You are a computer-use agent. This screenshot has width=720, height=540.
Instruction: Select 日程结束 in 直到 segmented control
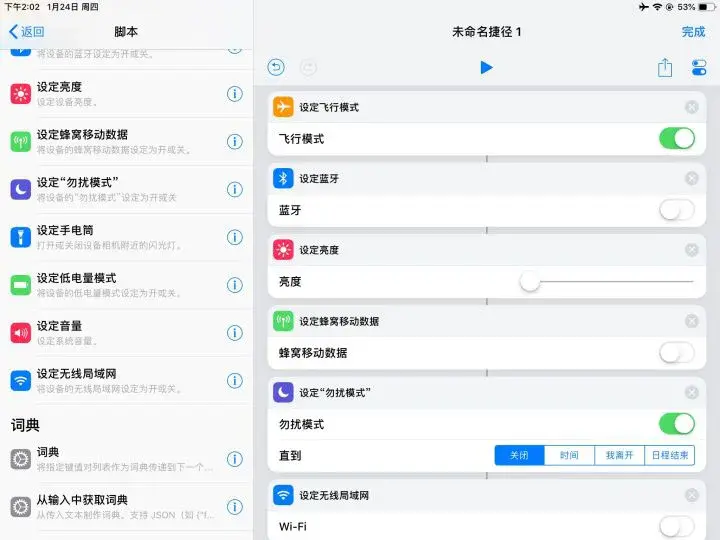669,455
